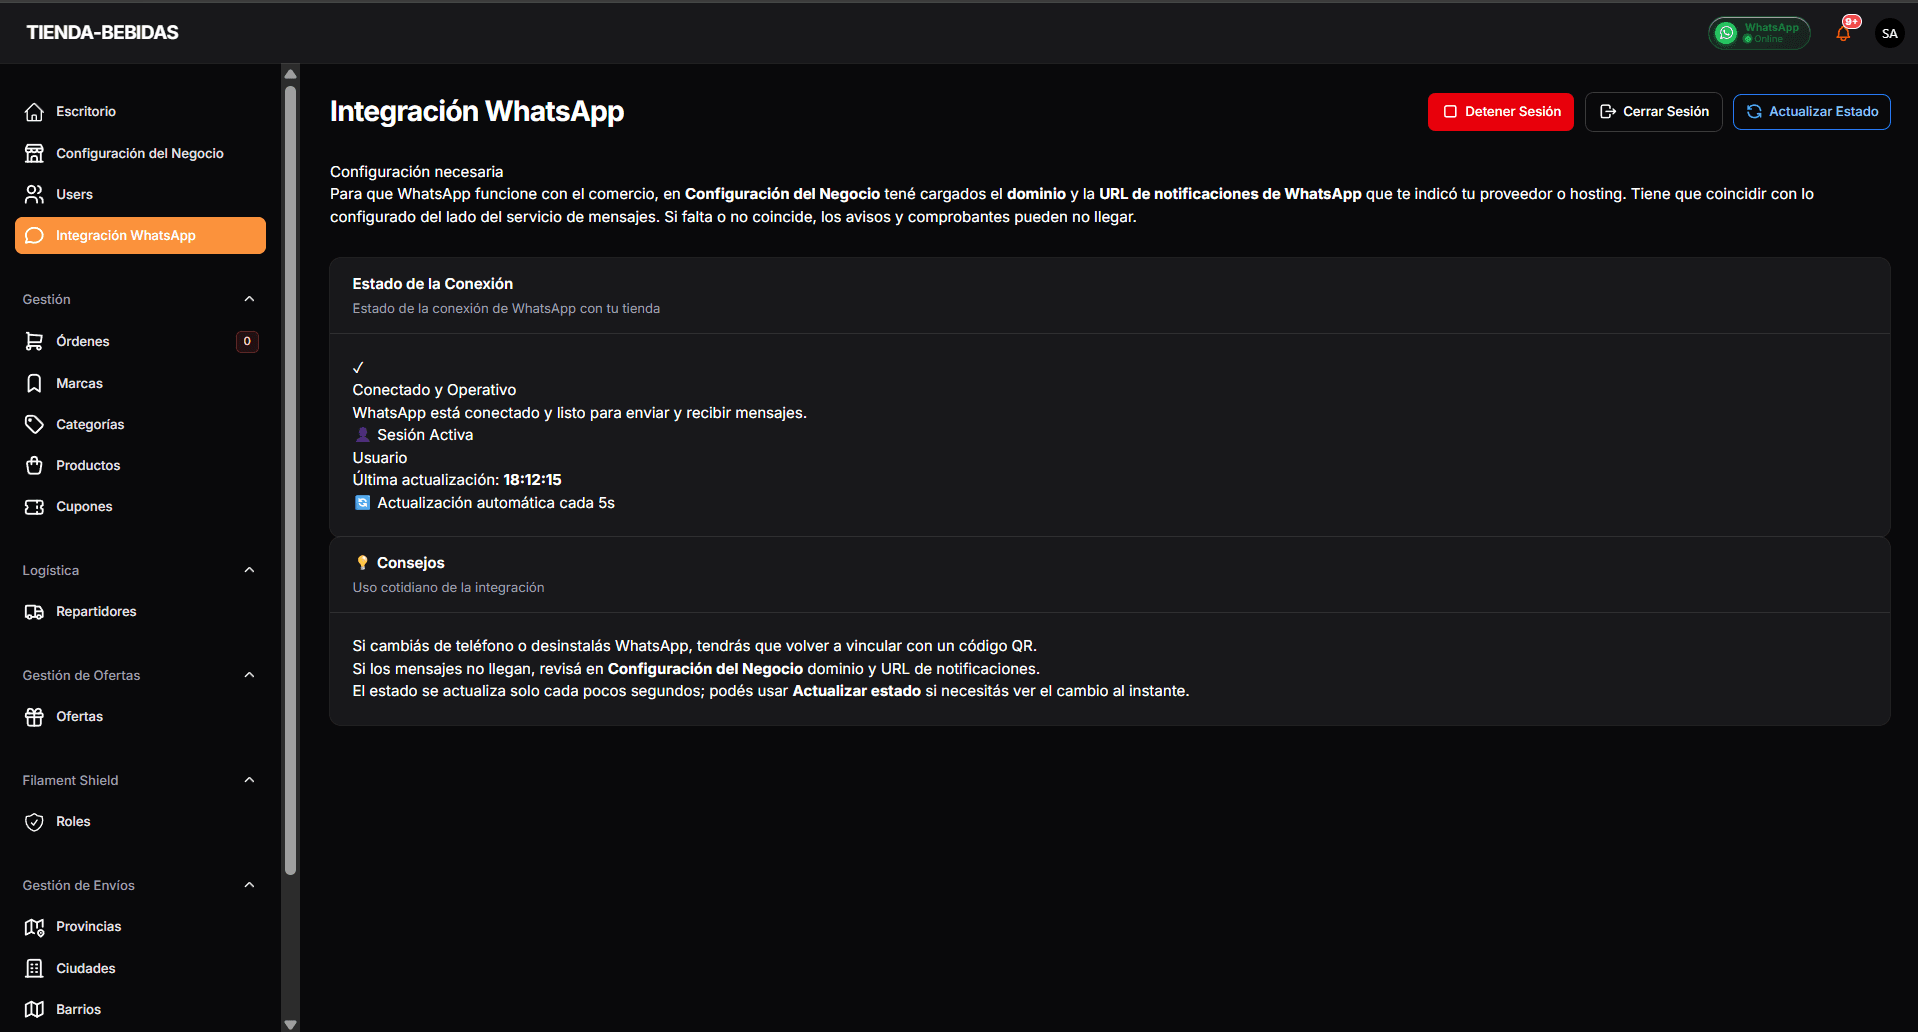Click the Productos bag icon
This screenshot has height=1032, width=1918.
coord(35,464)
